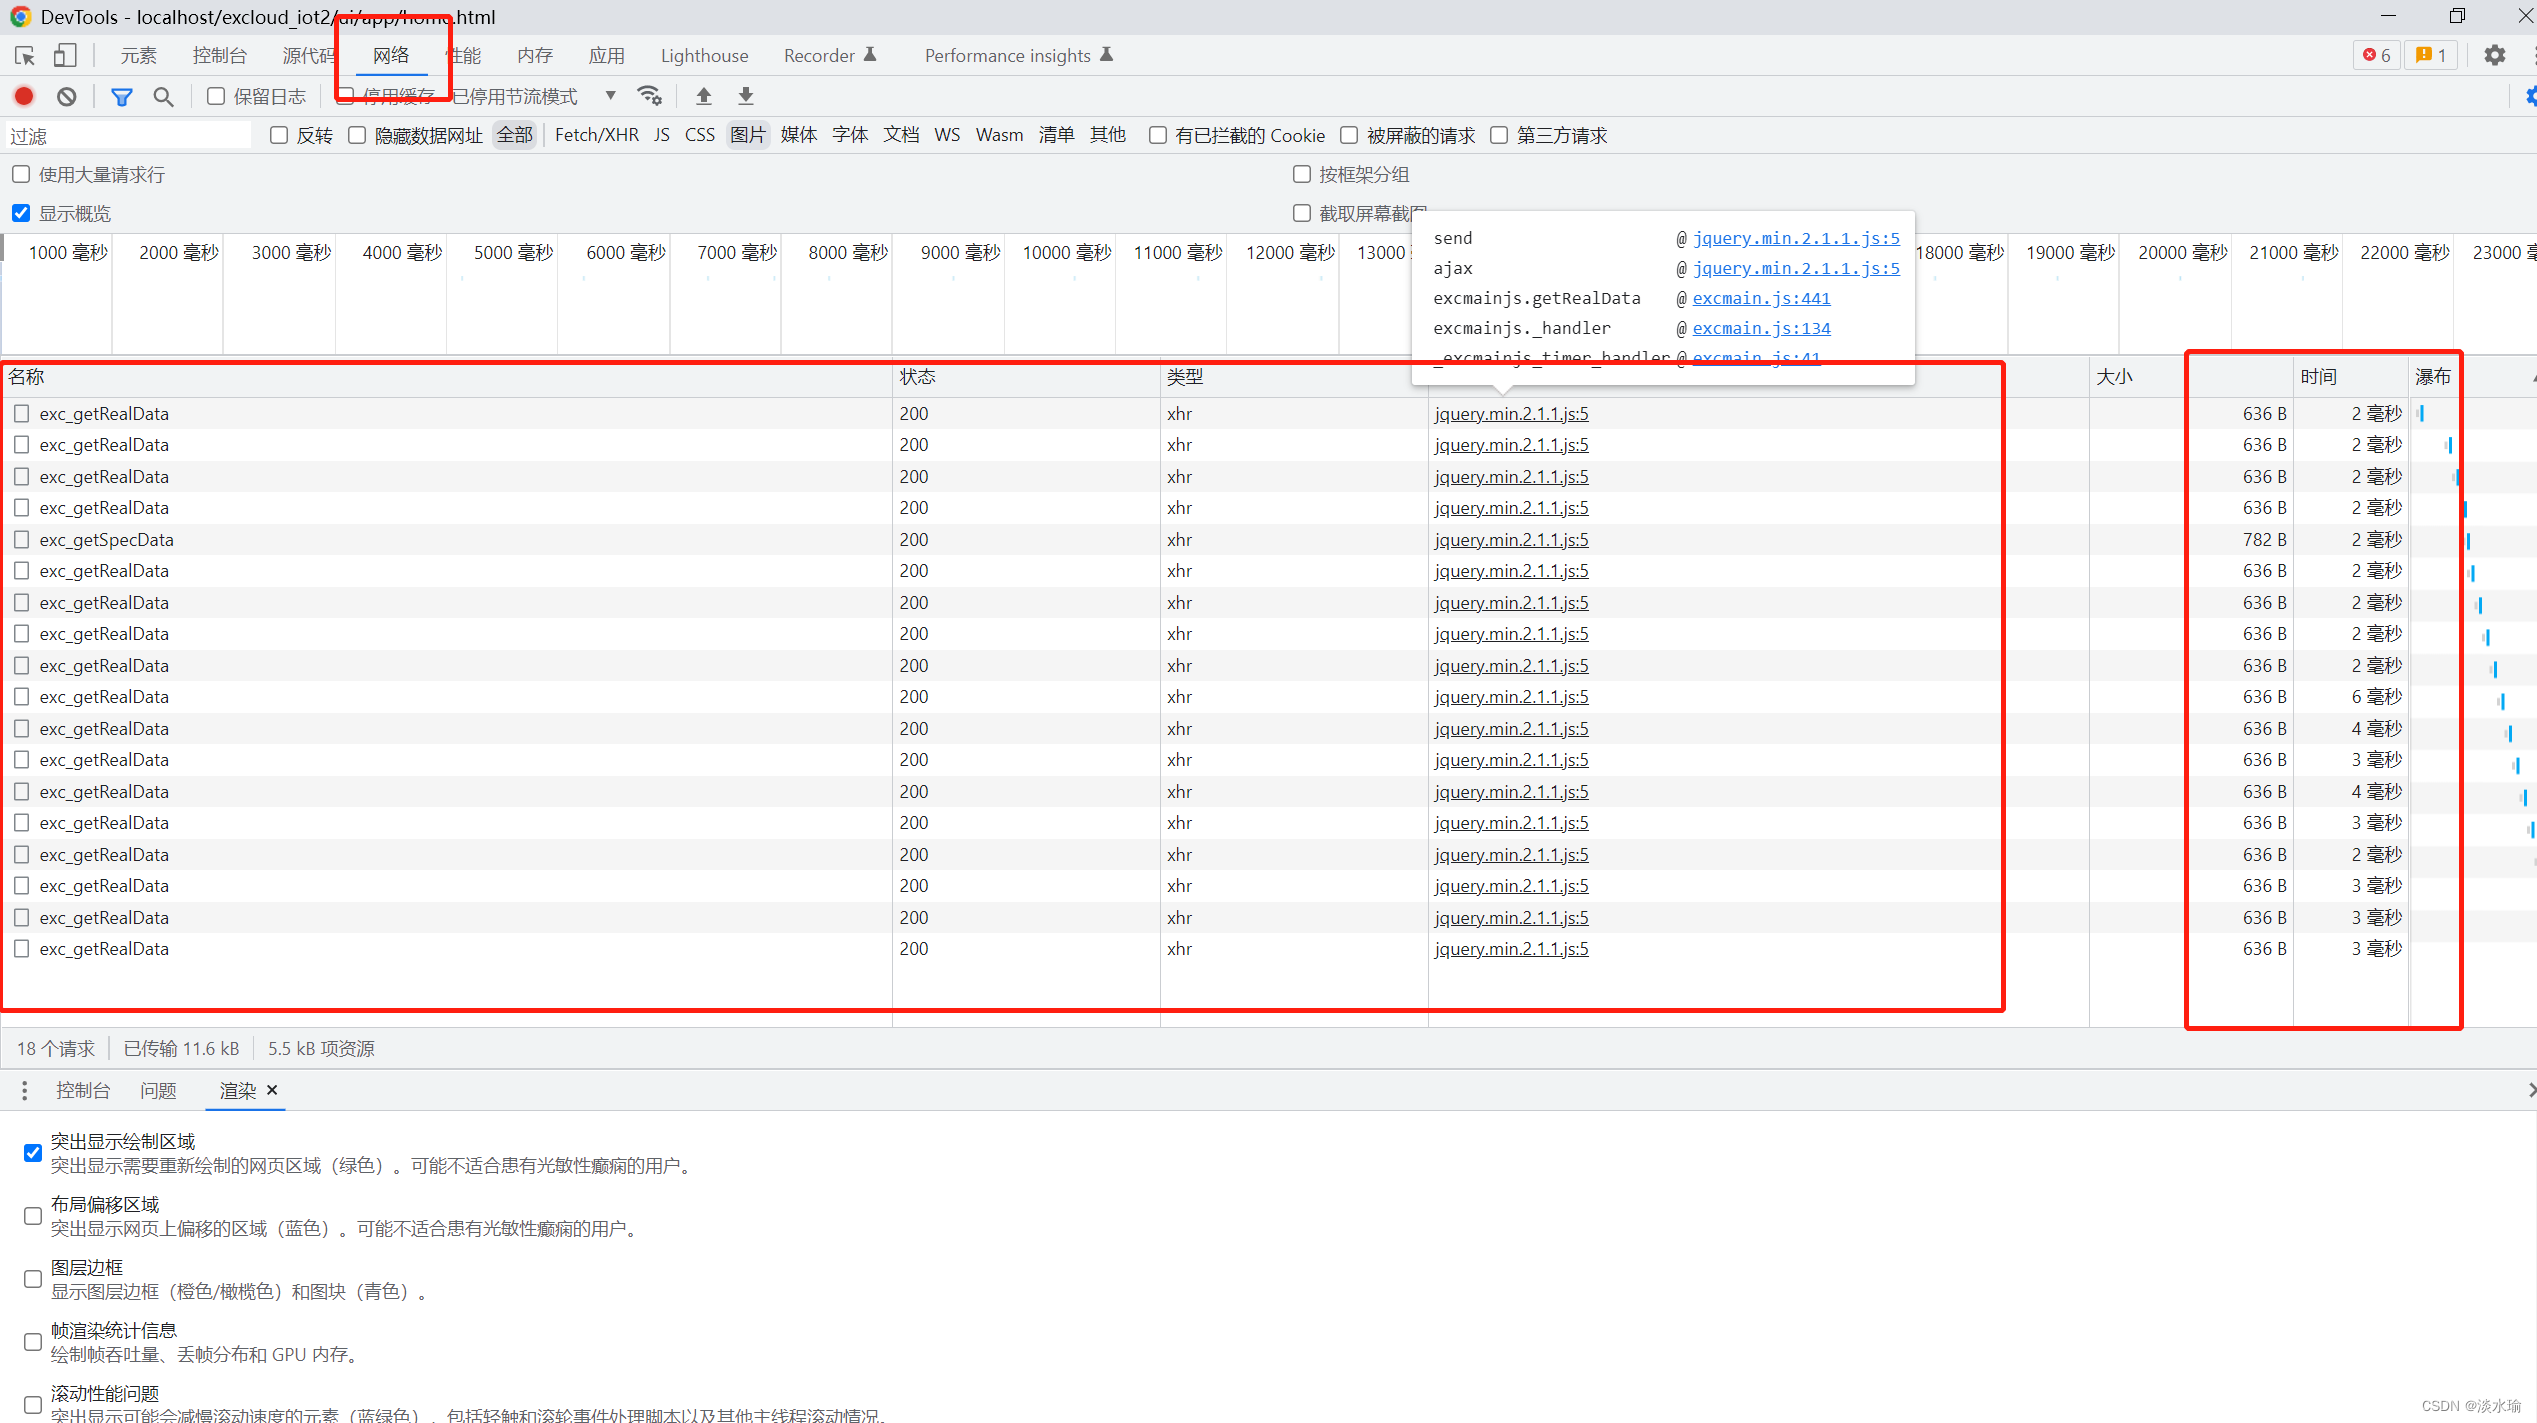
Task: Filter requests by Fetch/XHR
Action: 596,135
